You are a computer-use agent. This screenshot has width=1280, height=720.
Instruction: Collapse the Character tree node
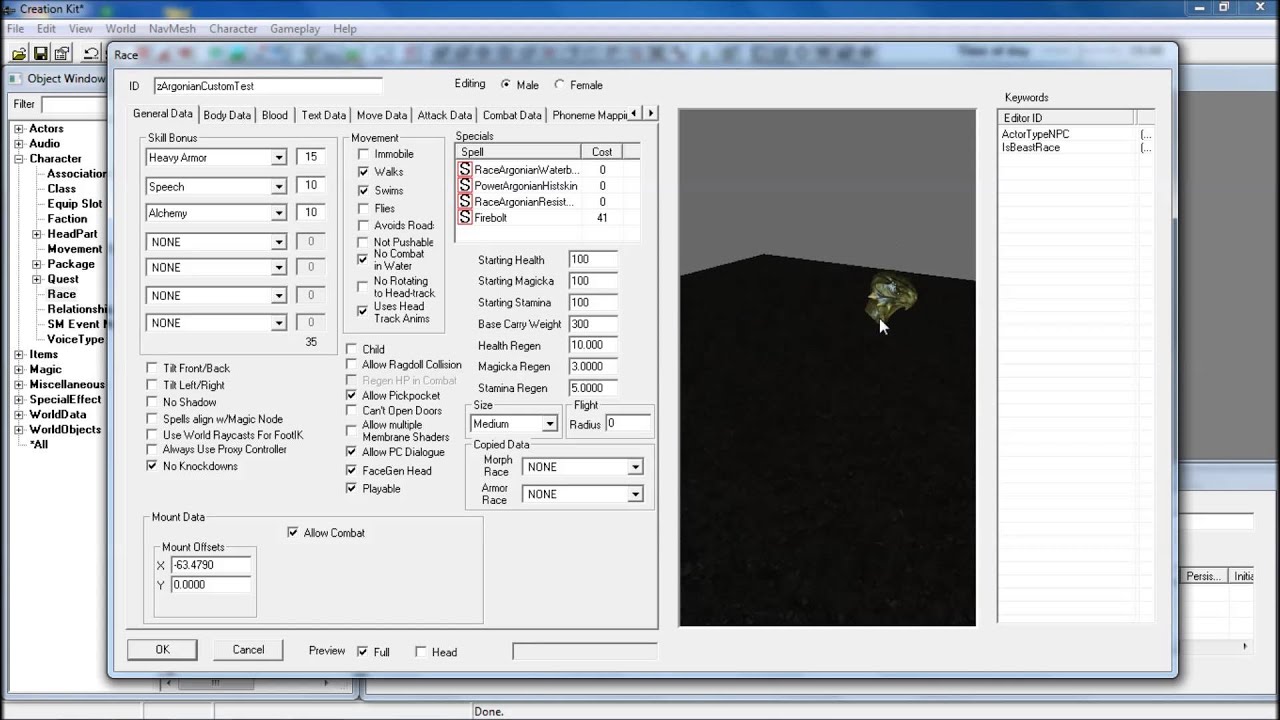pyautogui.click(x=19, y=159)
